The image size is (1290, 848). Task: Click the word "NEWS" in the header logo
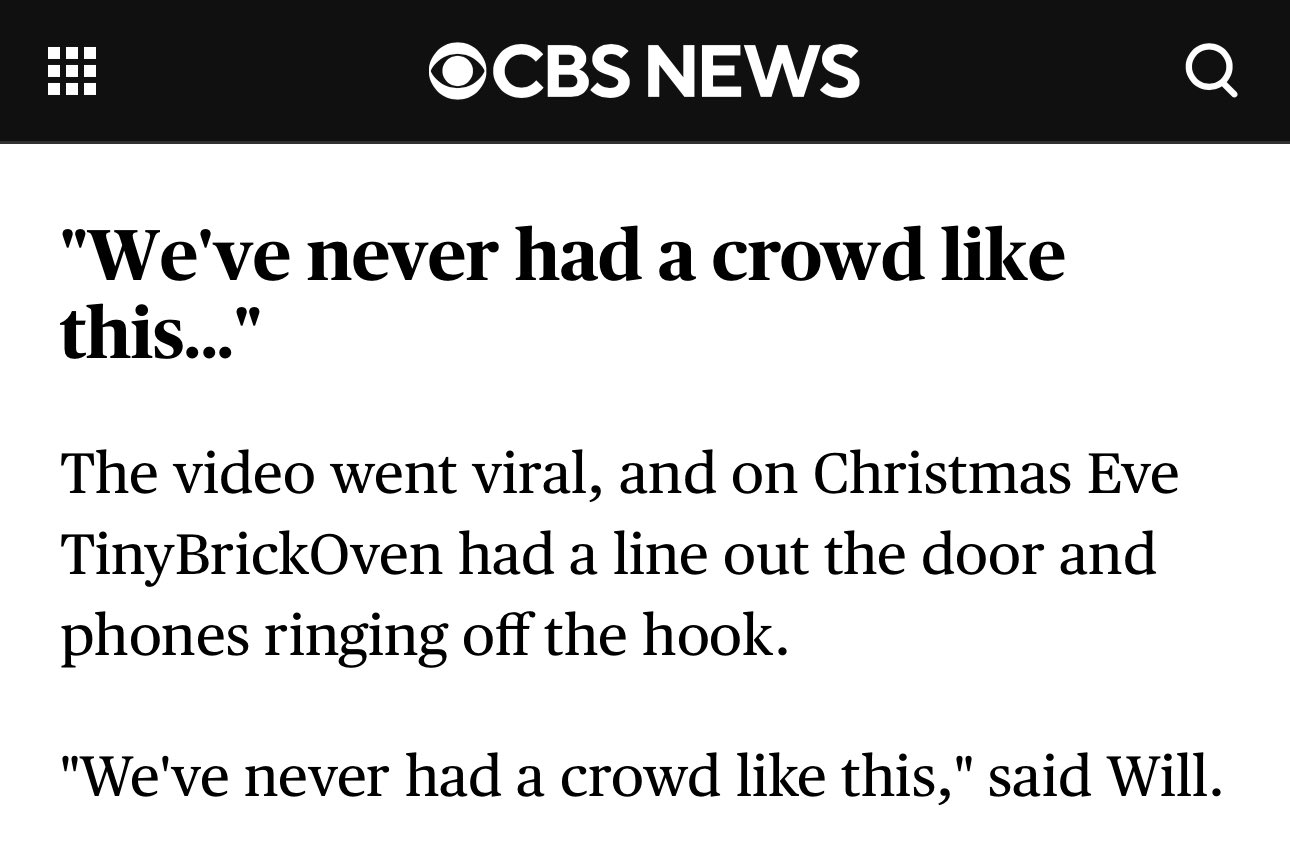pos(752,72)
